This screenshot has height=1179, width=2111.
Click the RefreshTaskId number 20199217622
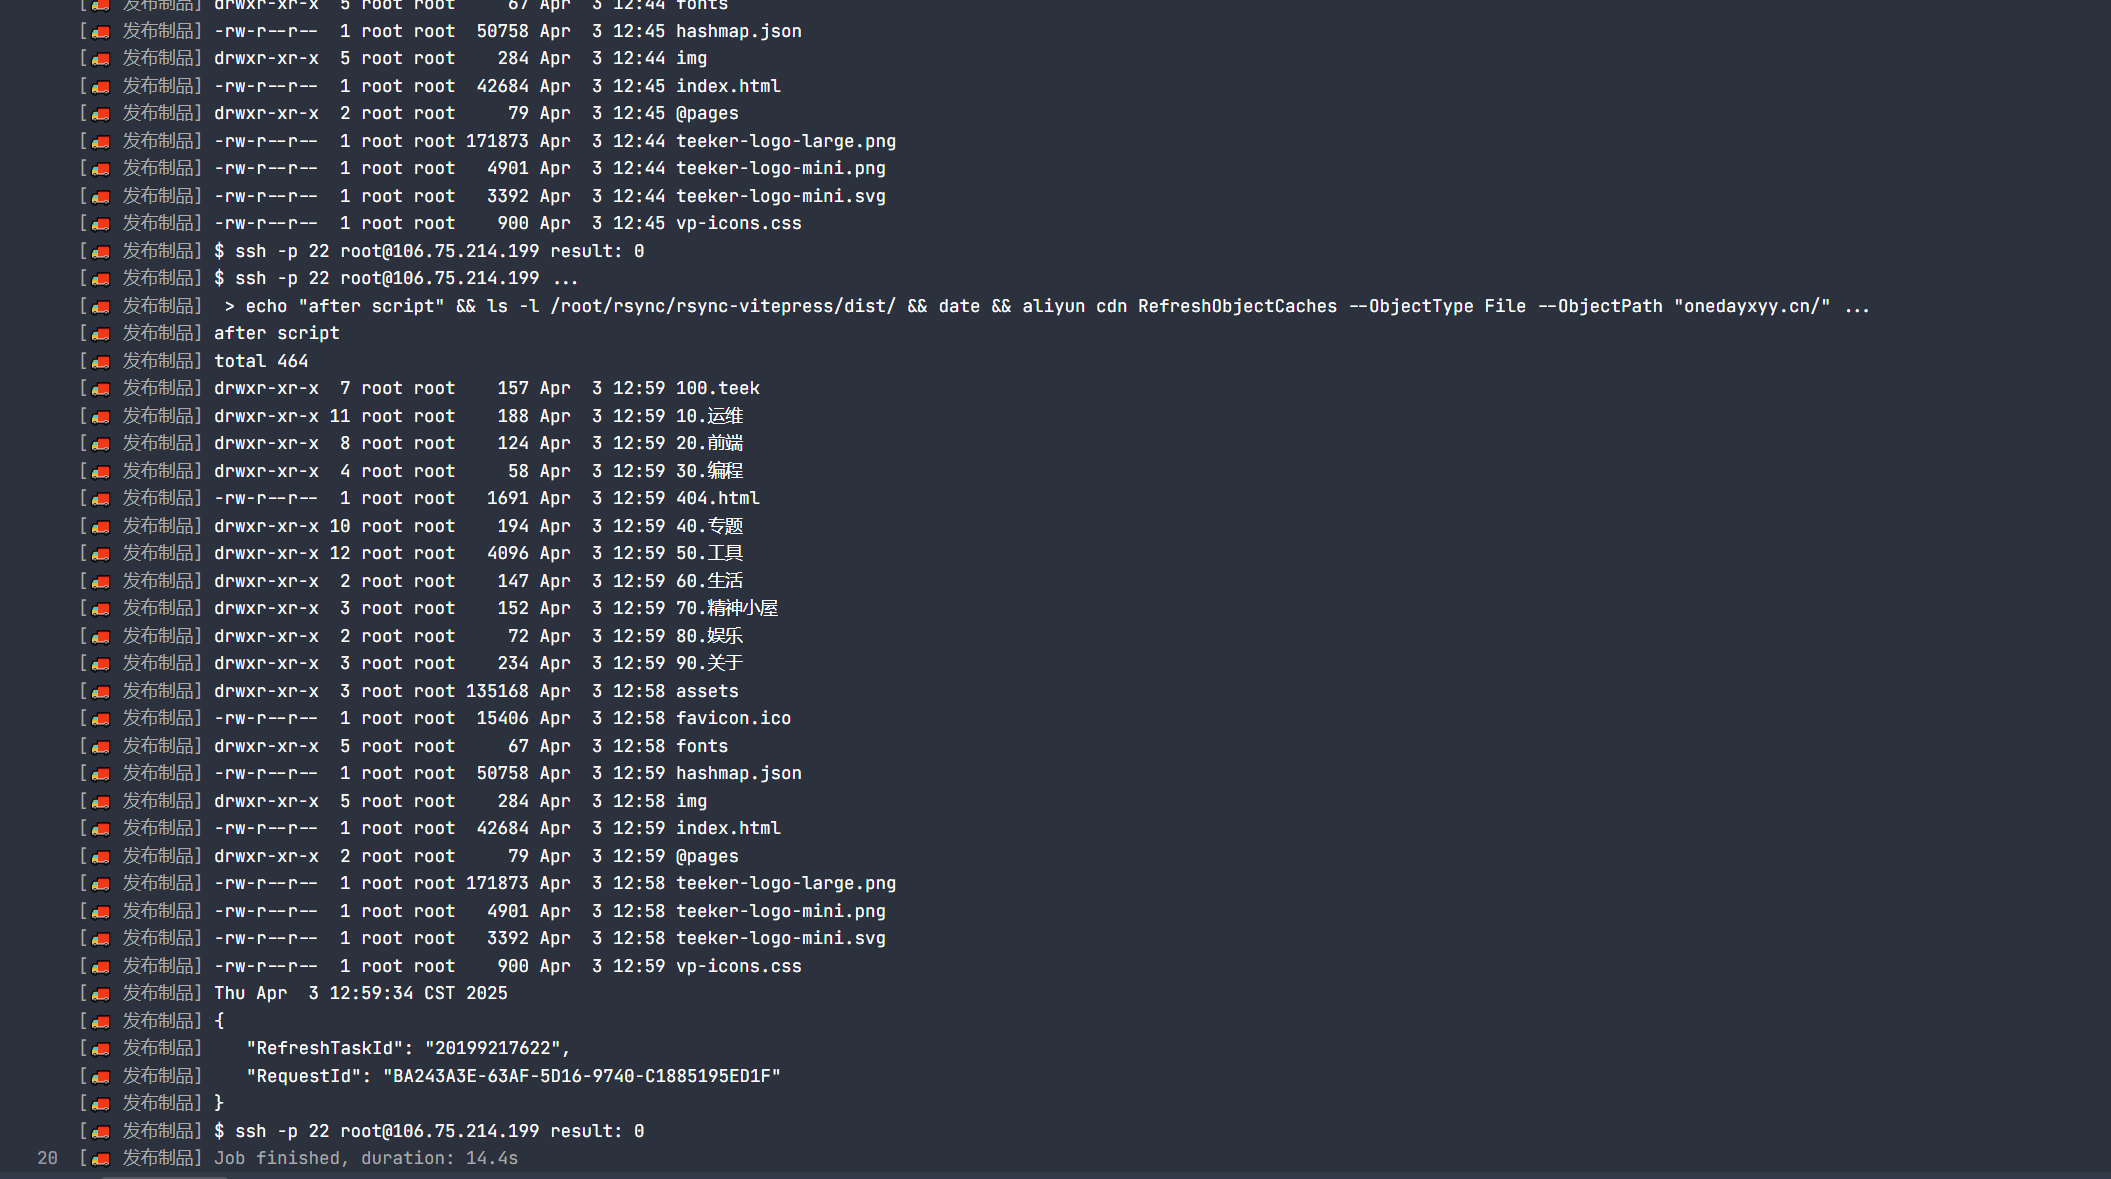point(492,1048)
